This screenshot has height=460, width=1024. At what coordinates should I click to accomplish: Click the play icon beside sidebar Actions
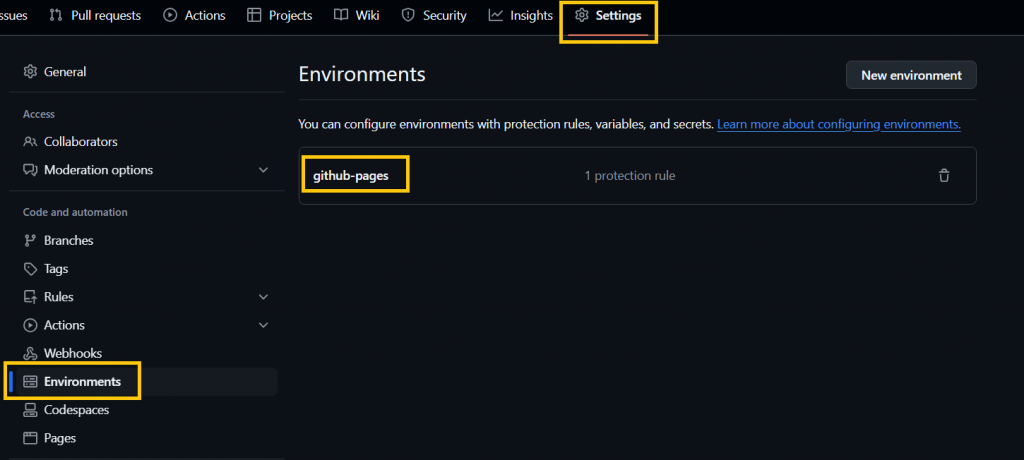pyautogui.click(x=30, y=325)
